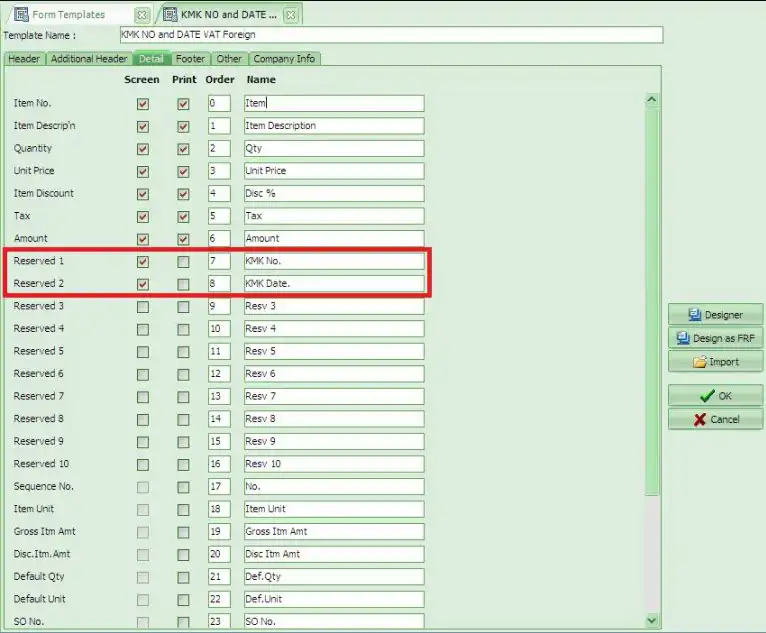766x633 pixels.
Task: Enable Screen checkbox for Reserved 3
Action: point(143,306)
